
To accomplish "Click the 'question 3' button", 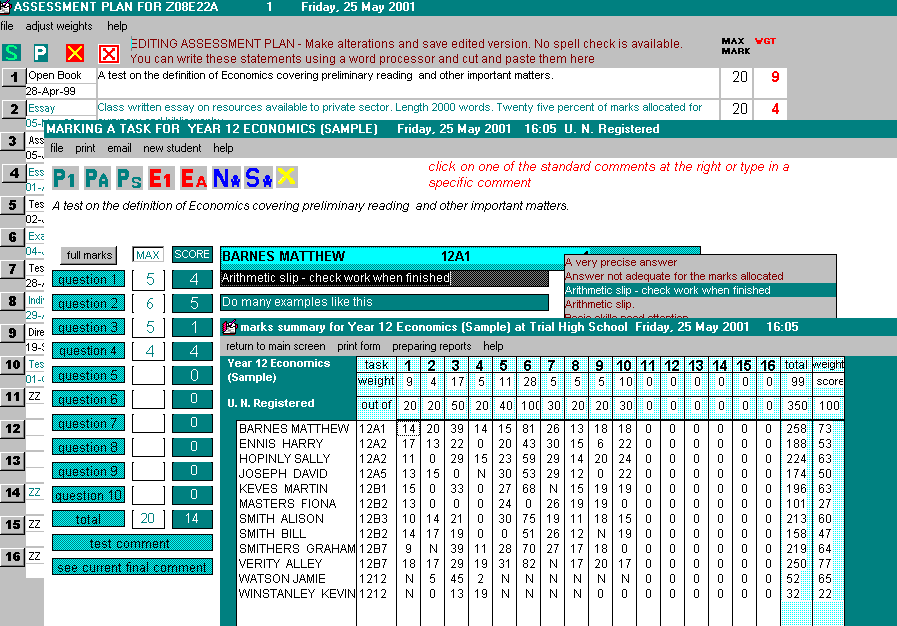I will pos(88,327).
